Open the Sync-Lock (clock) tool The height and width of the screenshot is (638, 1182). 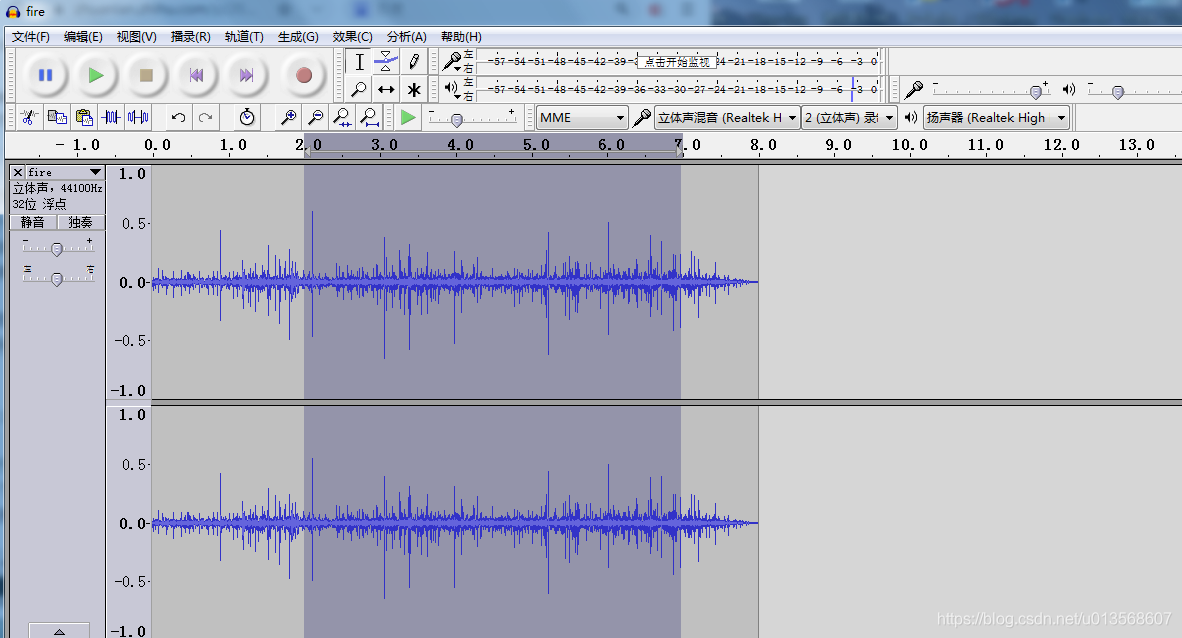(x=247, y=117)
